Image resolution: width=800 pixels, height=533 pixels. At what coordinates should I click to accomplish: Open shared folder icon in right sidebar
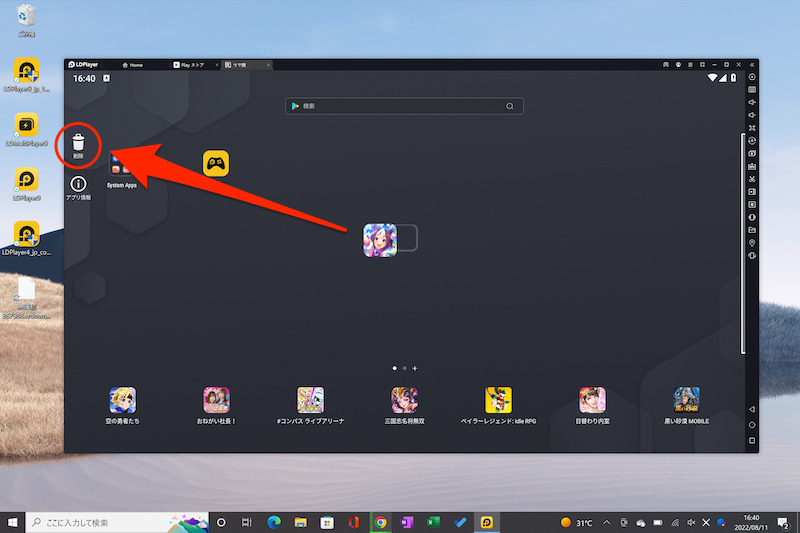[x=752, y=230]
